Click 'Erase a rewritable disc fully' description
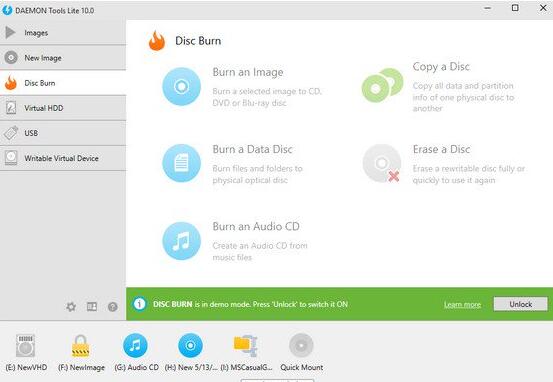Image resolution: width=553 pixels, height=382 pixels. 469,174
